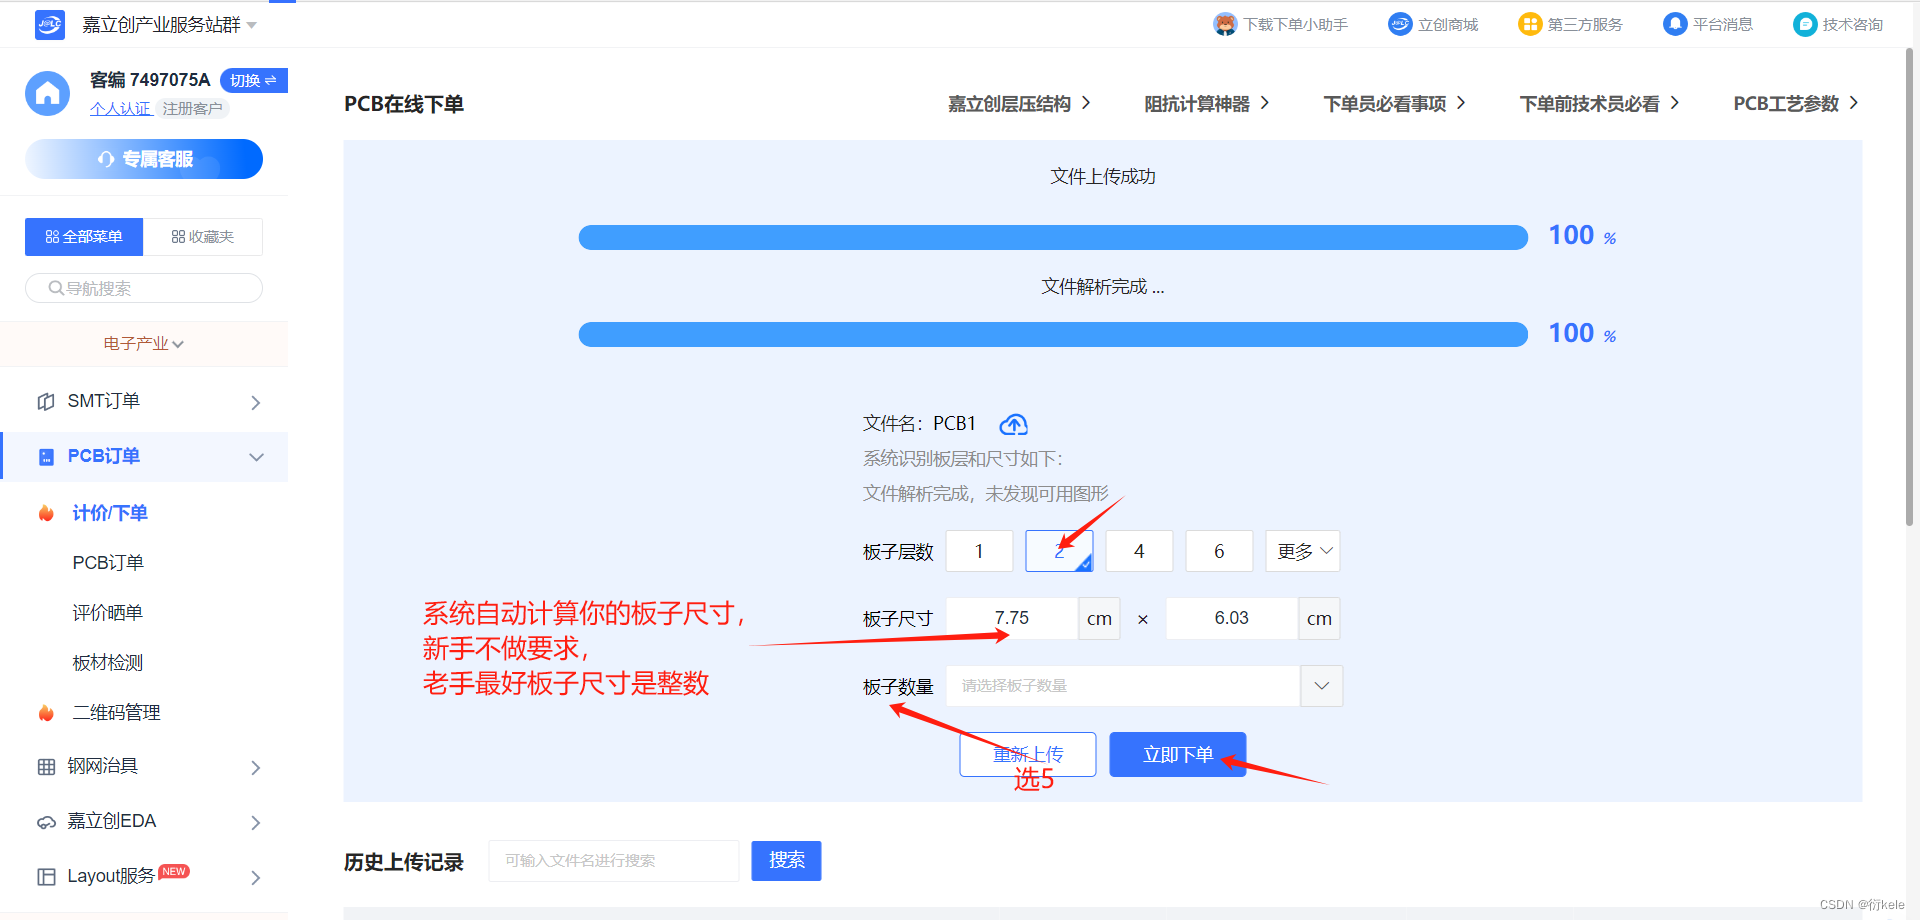Click the SMT订单 sidebar icon
This screenshot has width=1920, height=920.
[x=45, y=402]
